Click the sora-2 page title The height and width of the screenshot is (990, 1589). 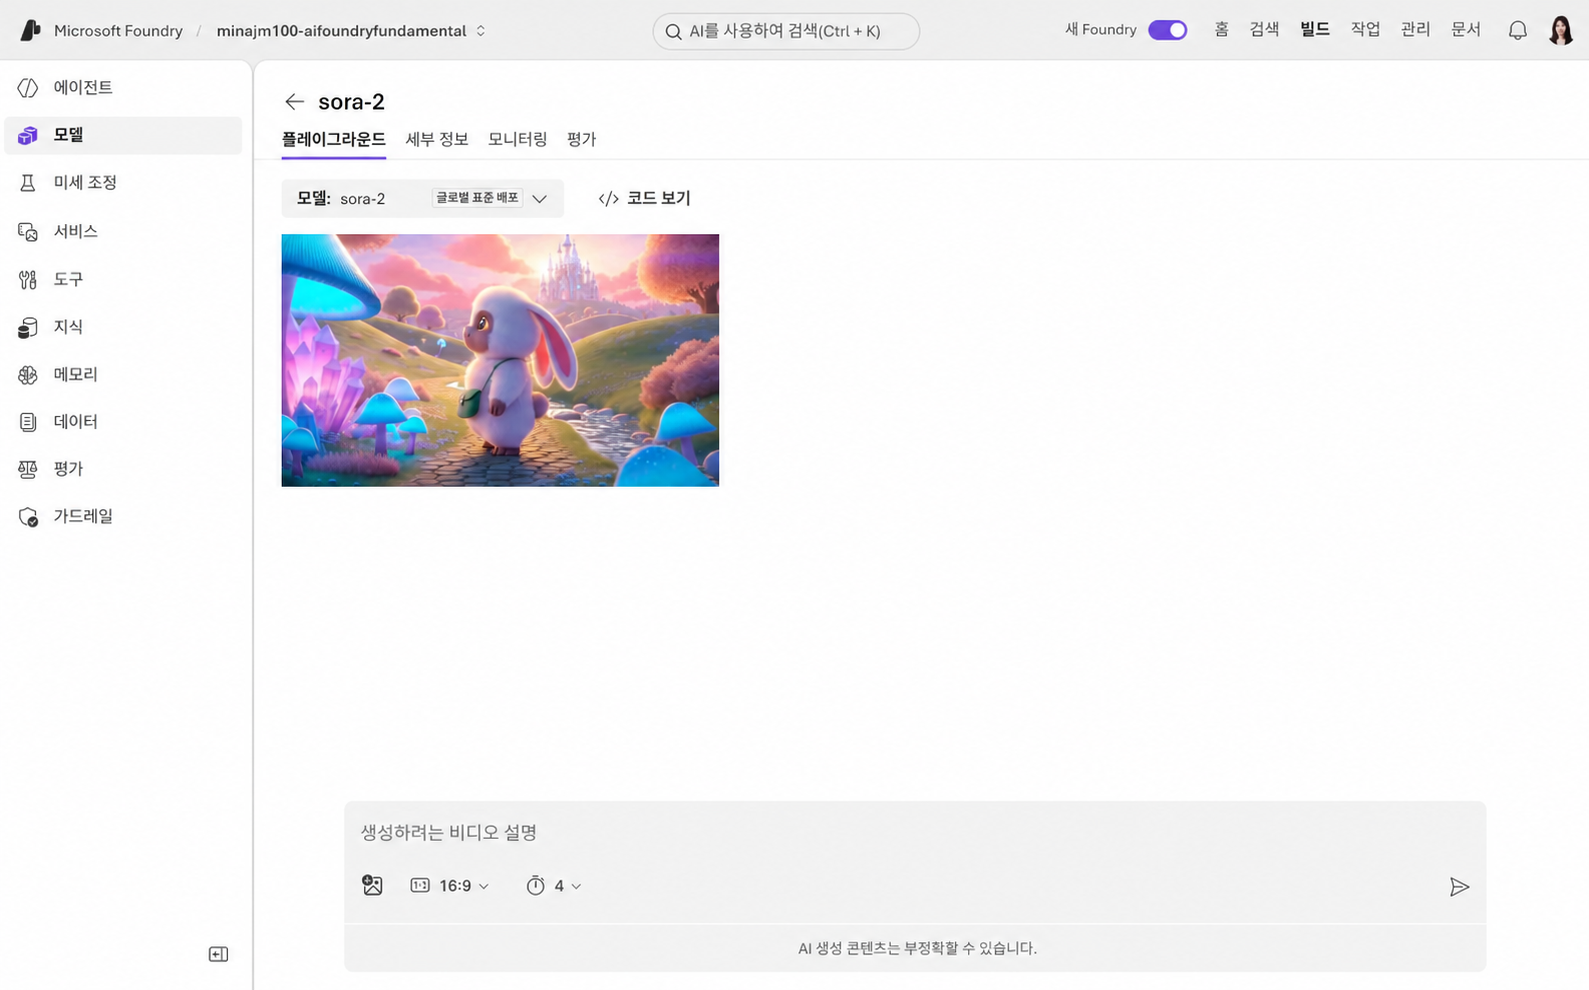point(351,102)
